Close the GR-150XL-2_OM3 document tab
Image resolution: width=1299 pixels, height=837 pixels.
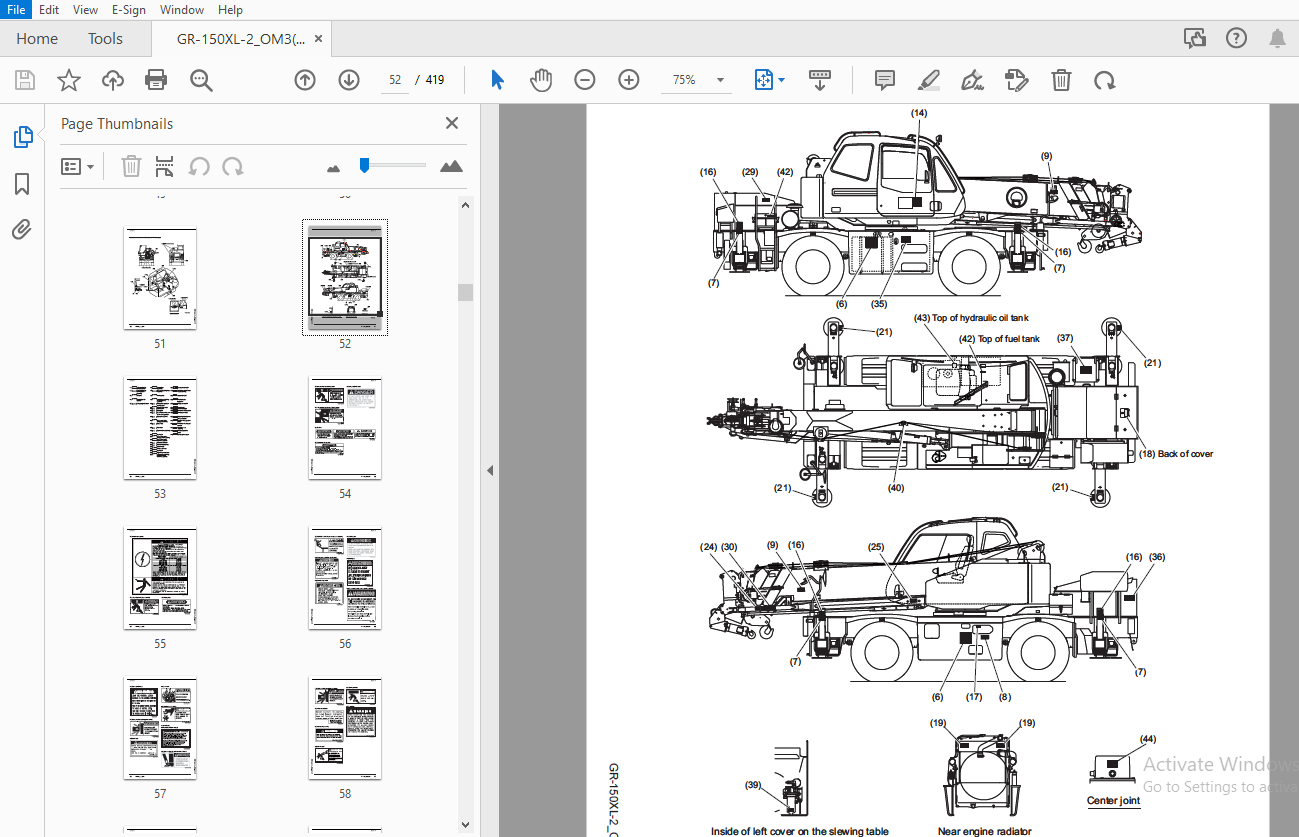click(x=319, y=39)
